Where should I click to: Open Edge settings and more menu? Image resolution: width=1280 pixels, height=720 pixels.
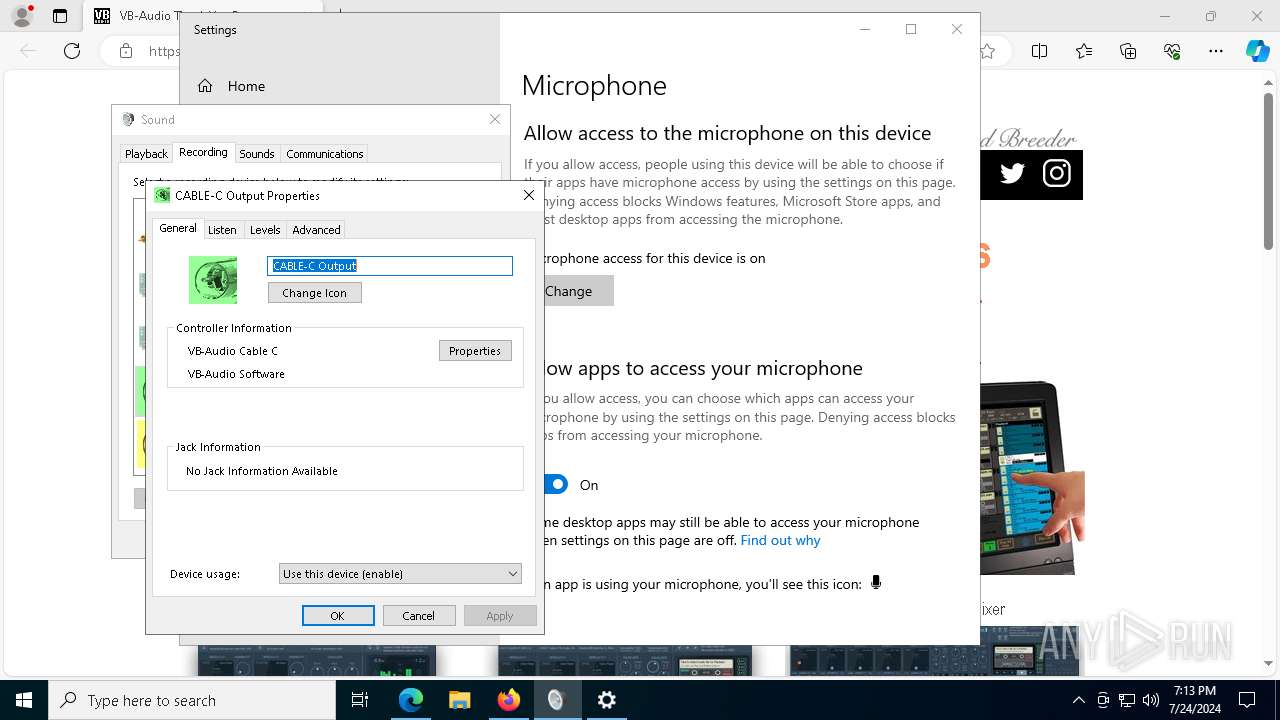(x=1216, y=51)
